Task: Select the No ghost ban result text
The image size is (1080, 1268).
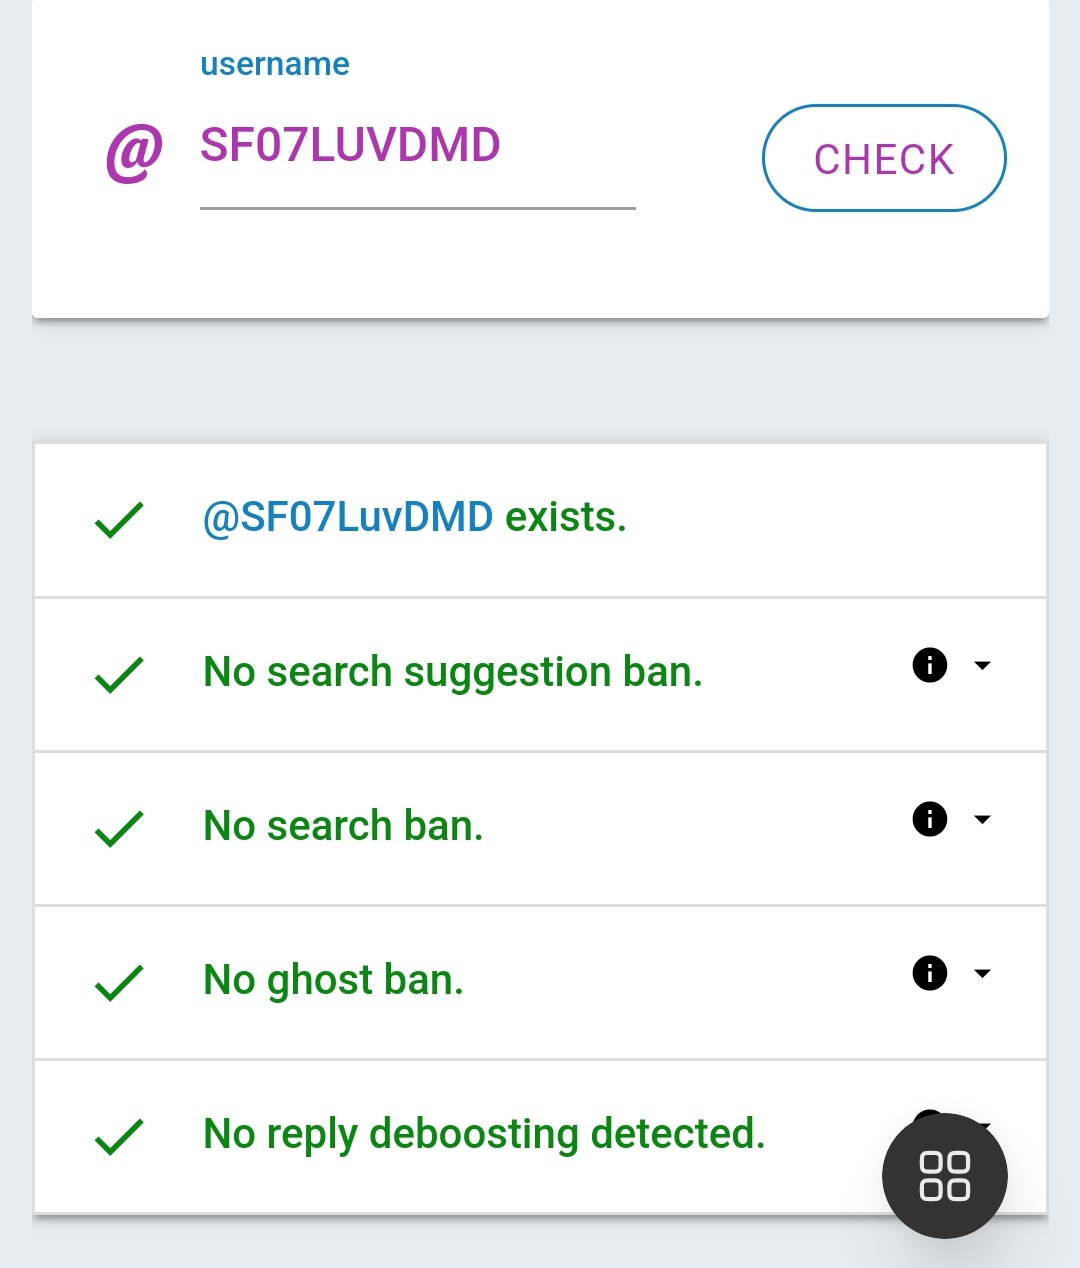Action: click(x=333, y=980)
